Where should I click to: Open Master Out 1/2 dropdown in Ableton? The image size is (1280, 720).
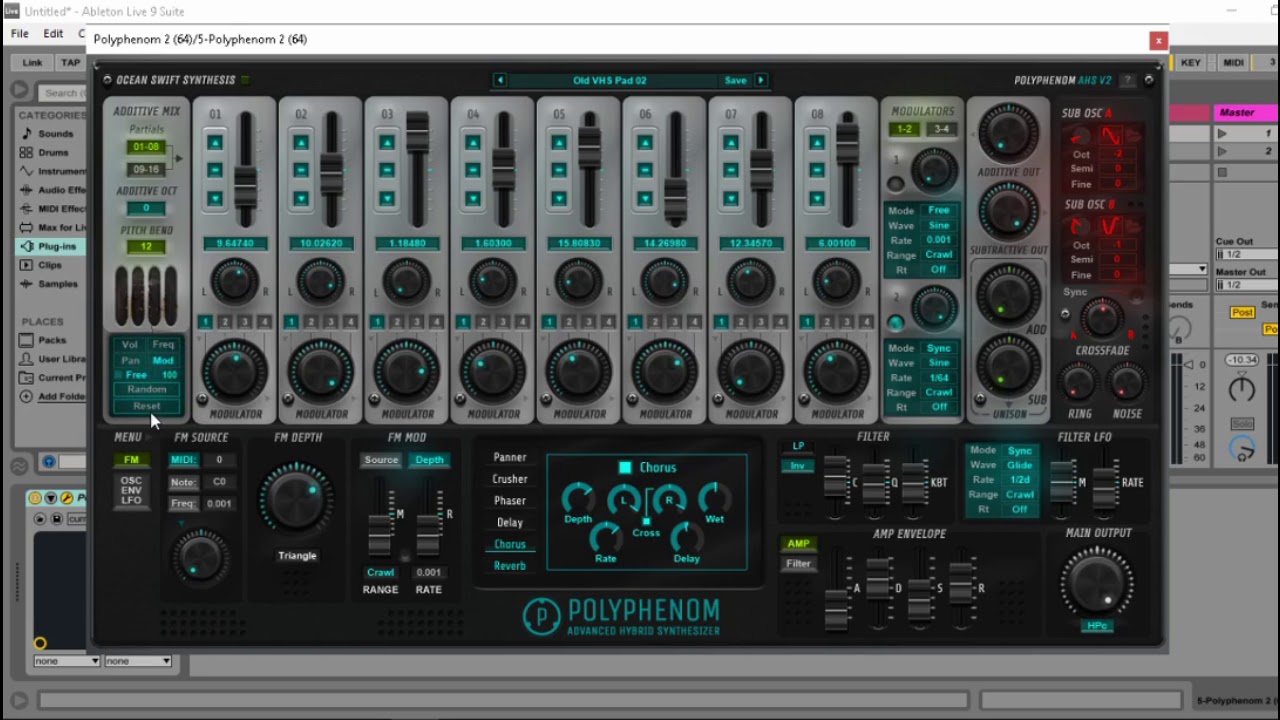point(1246,285)
